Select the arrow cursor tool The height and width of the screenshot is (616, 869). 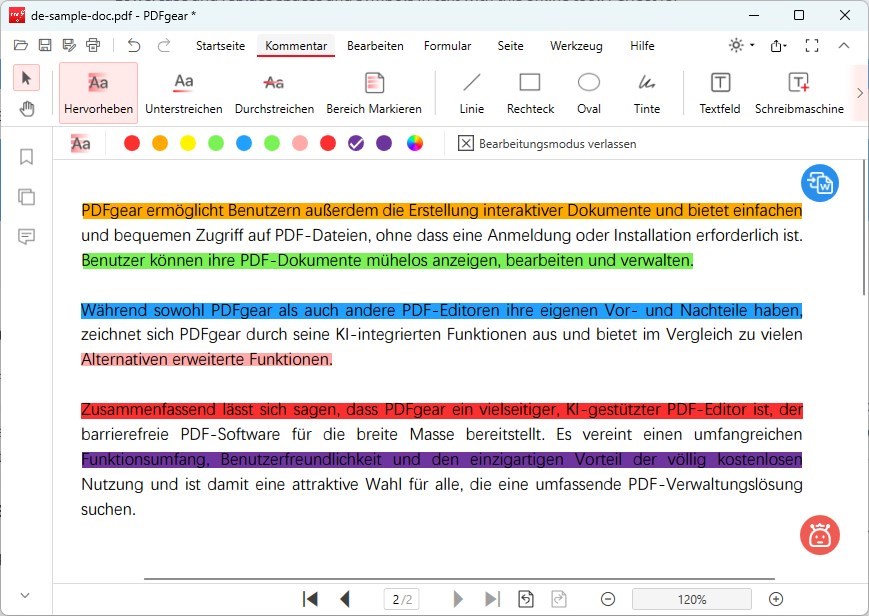(x=26, y=78)
